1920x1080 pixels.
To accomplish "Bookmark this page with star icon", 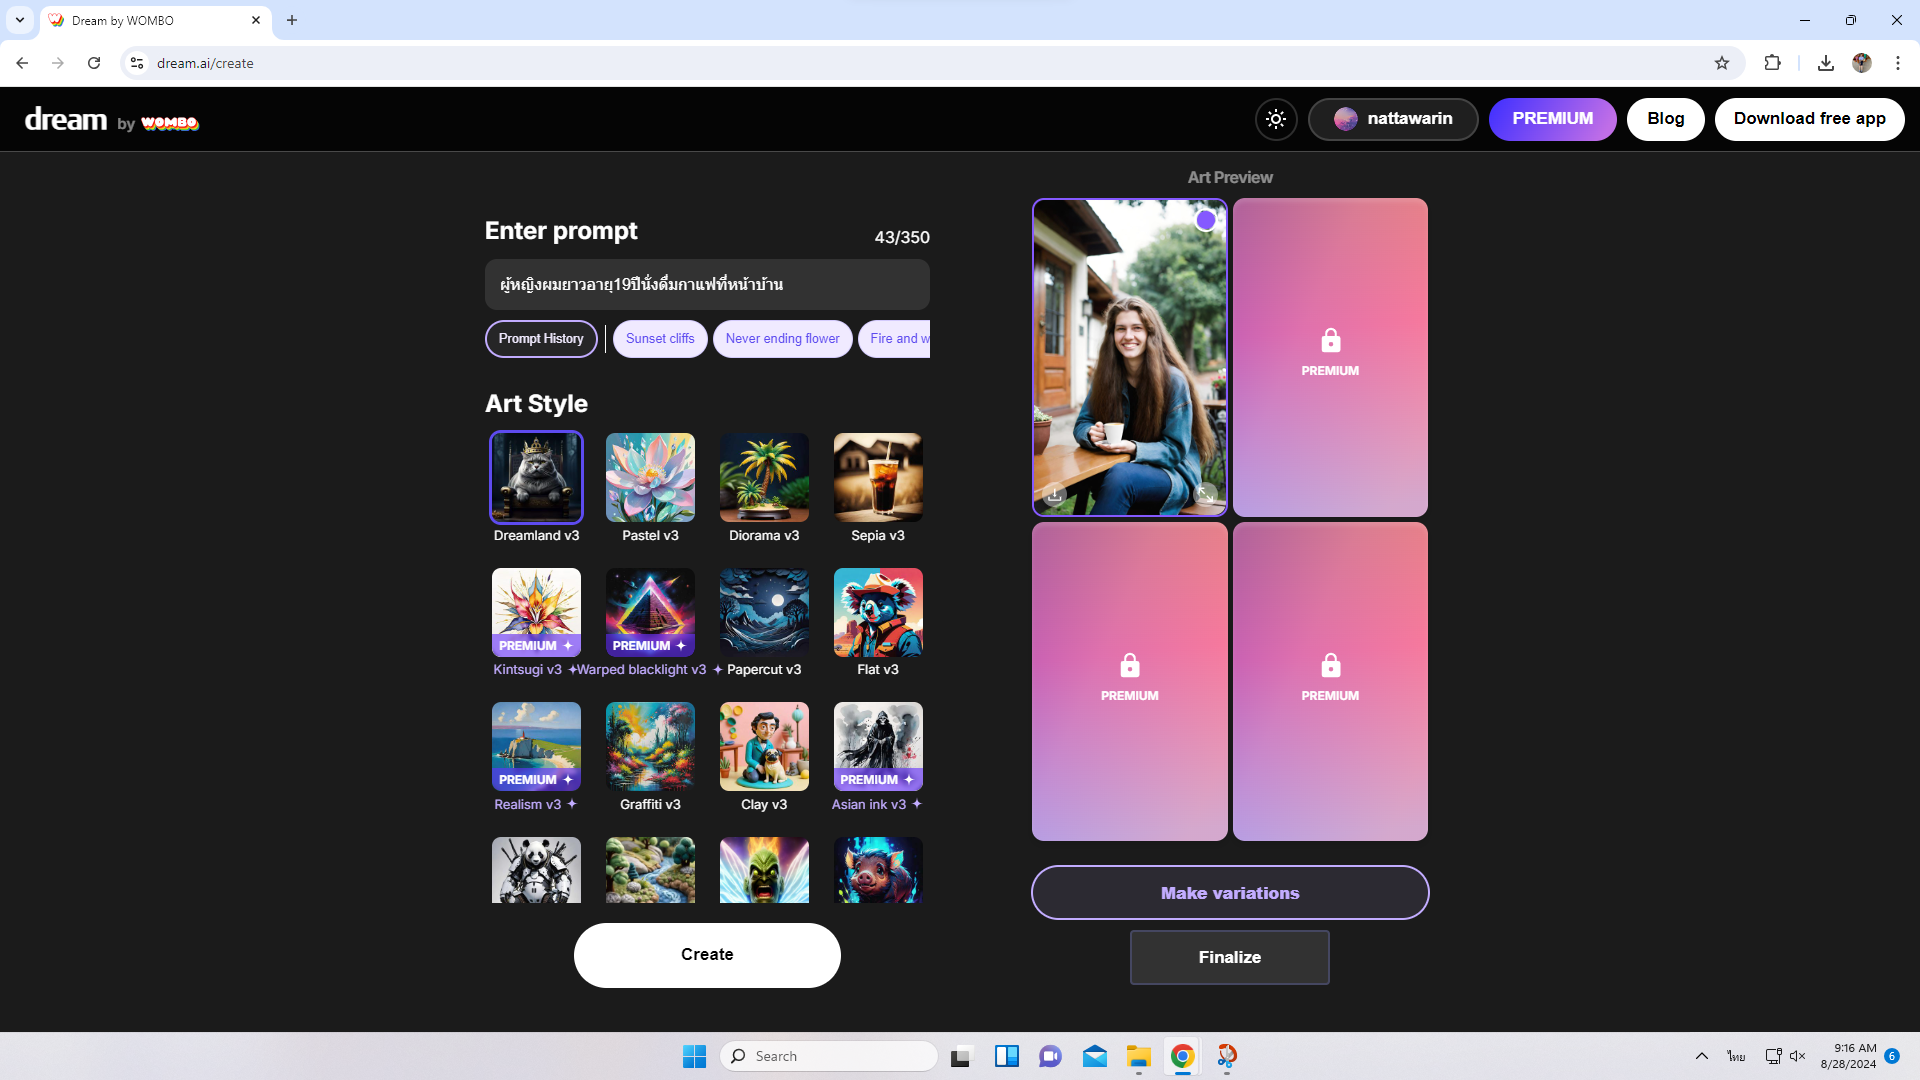I will pos(1721,63).
